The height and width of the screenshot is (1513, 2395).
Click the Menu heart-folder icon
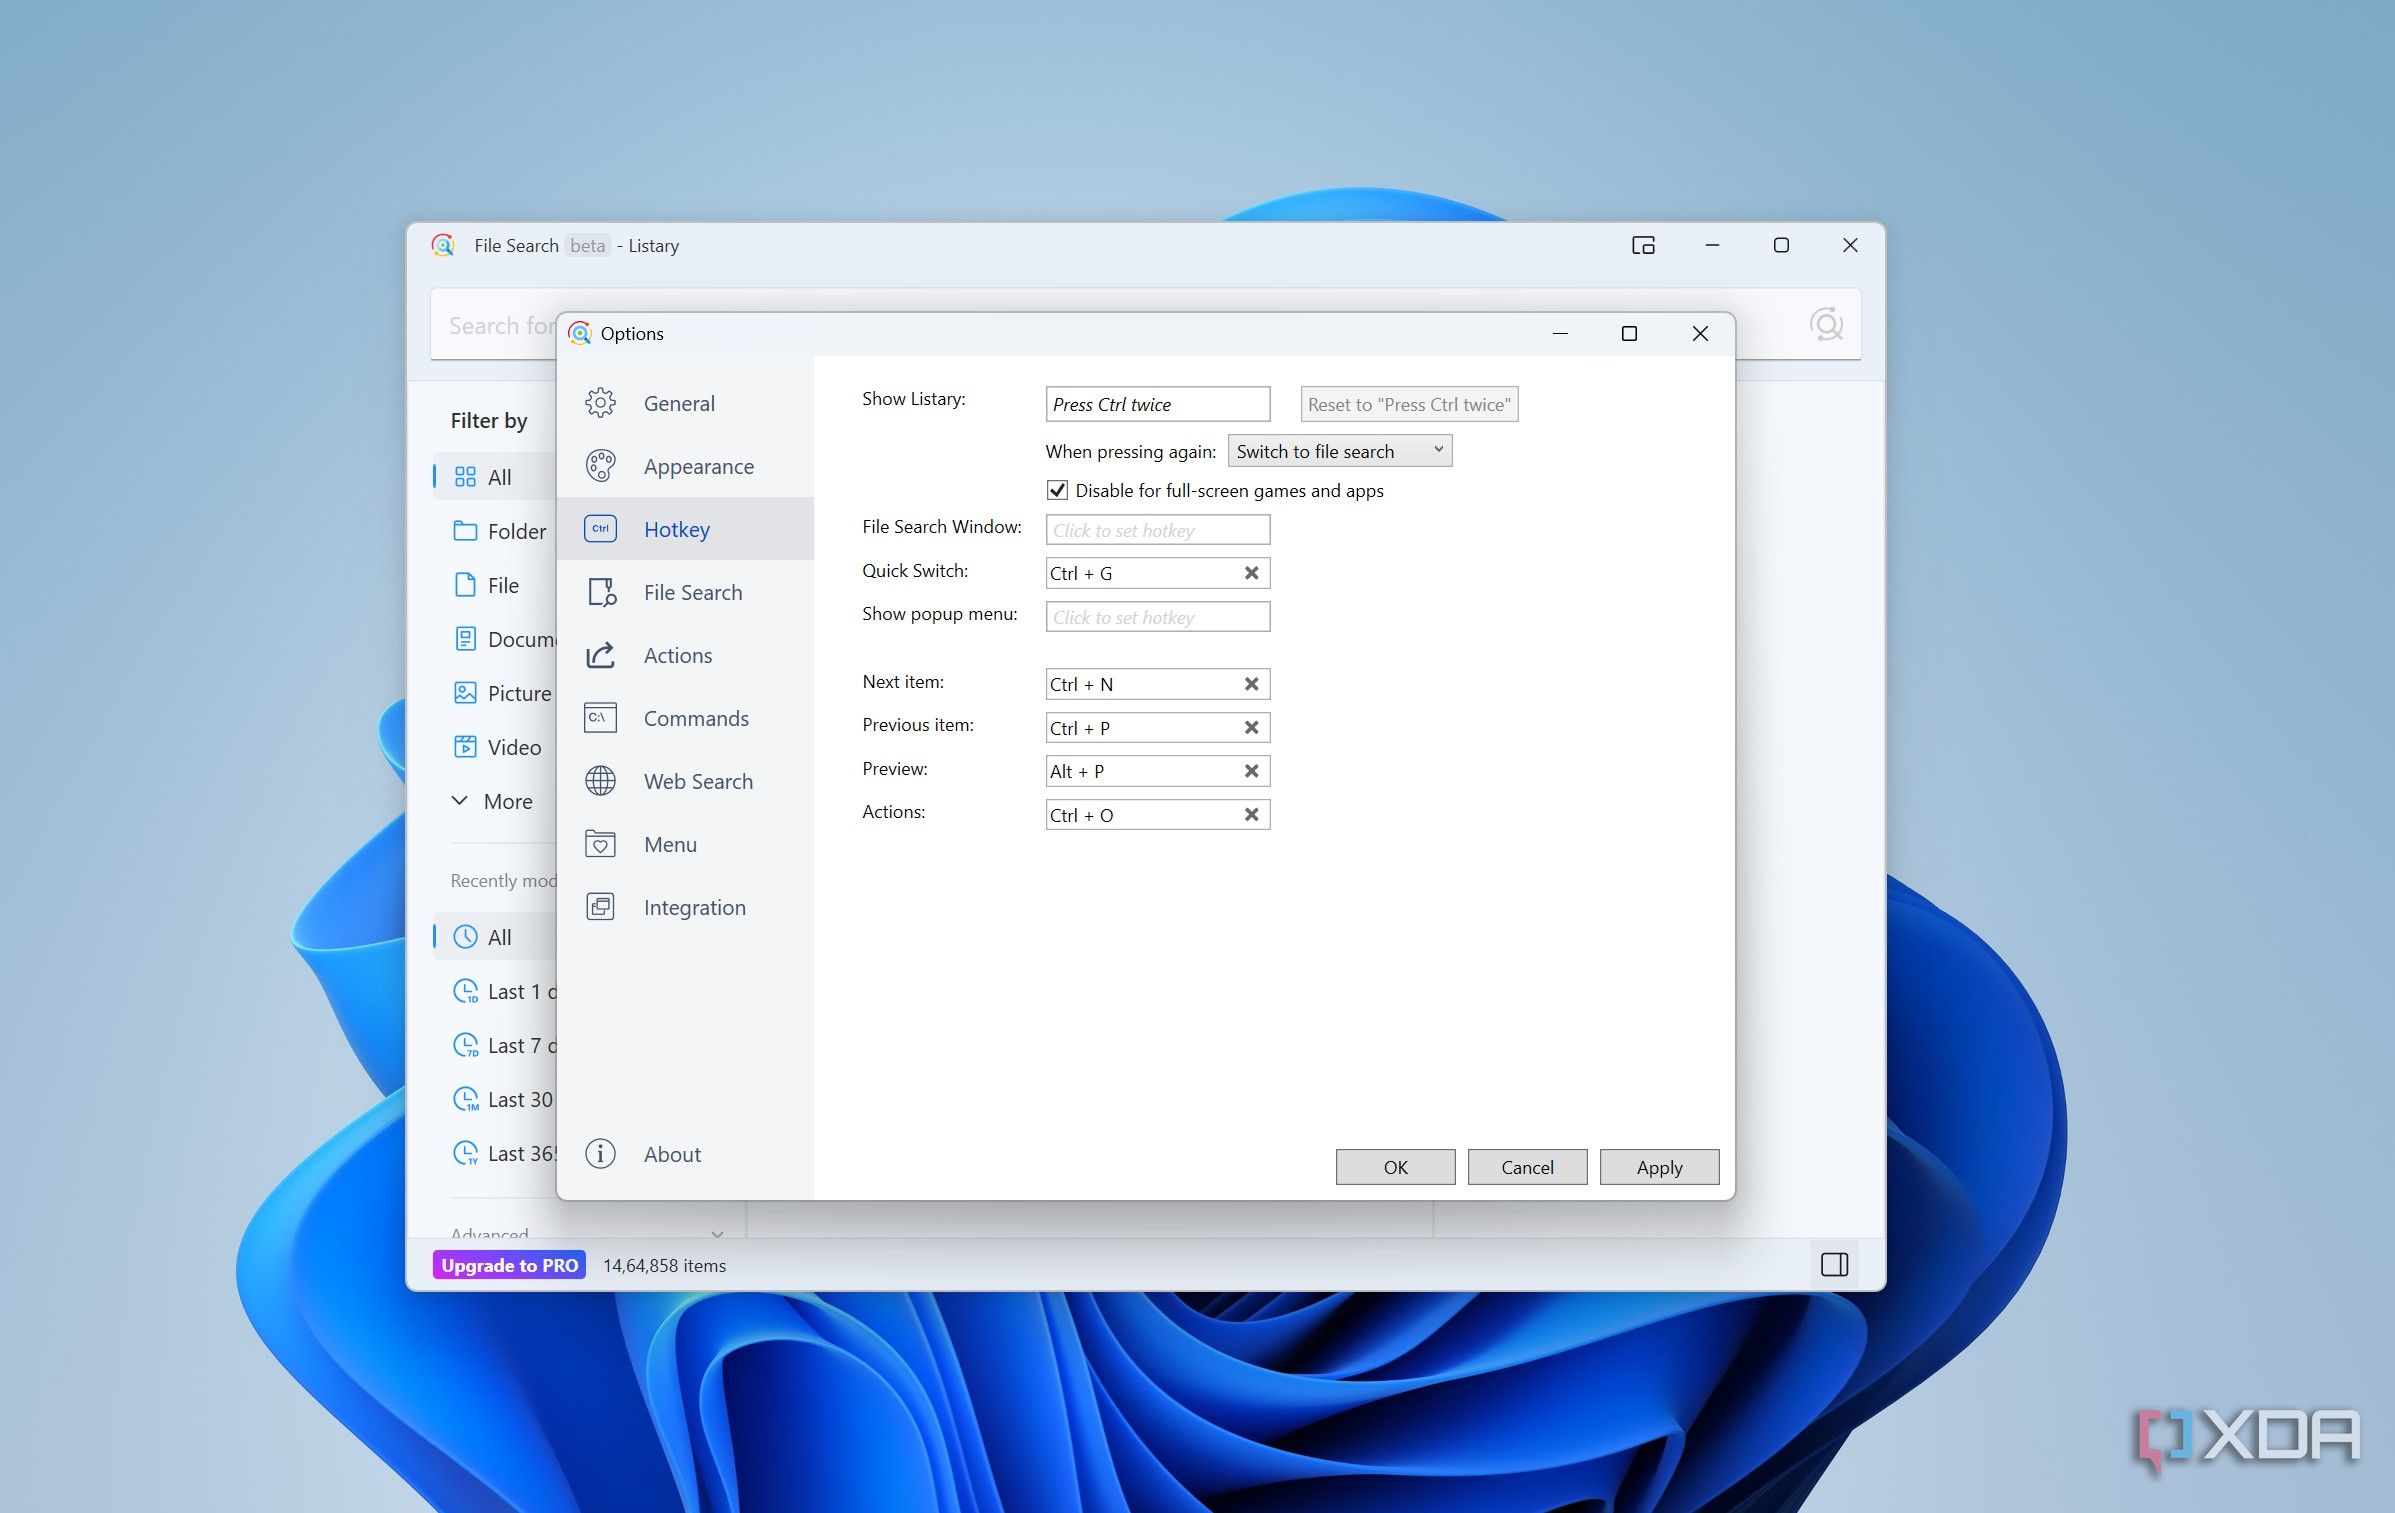click(600, 844)
